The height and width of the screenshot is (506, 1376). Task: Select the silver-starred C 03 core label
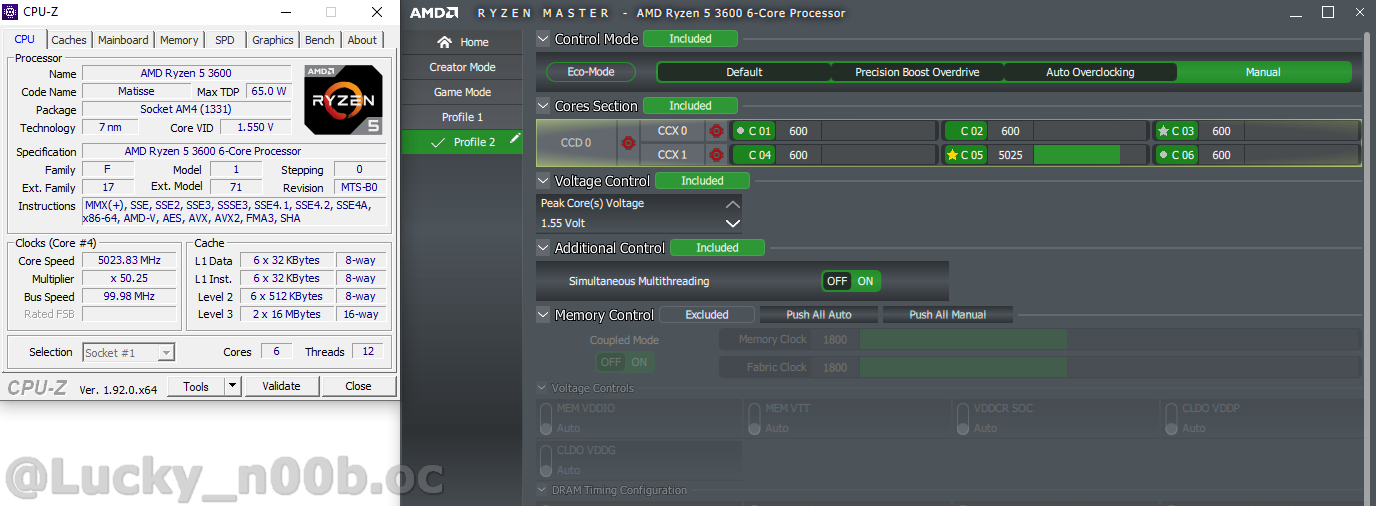(x=1175, y=131)
